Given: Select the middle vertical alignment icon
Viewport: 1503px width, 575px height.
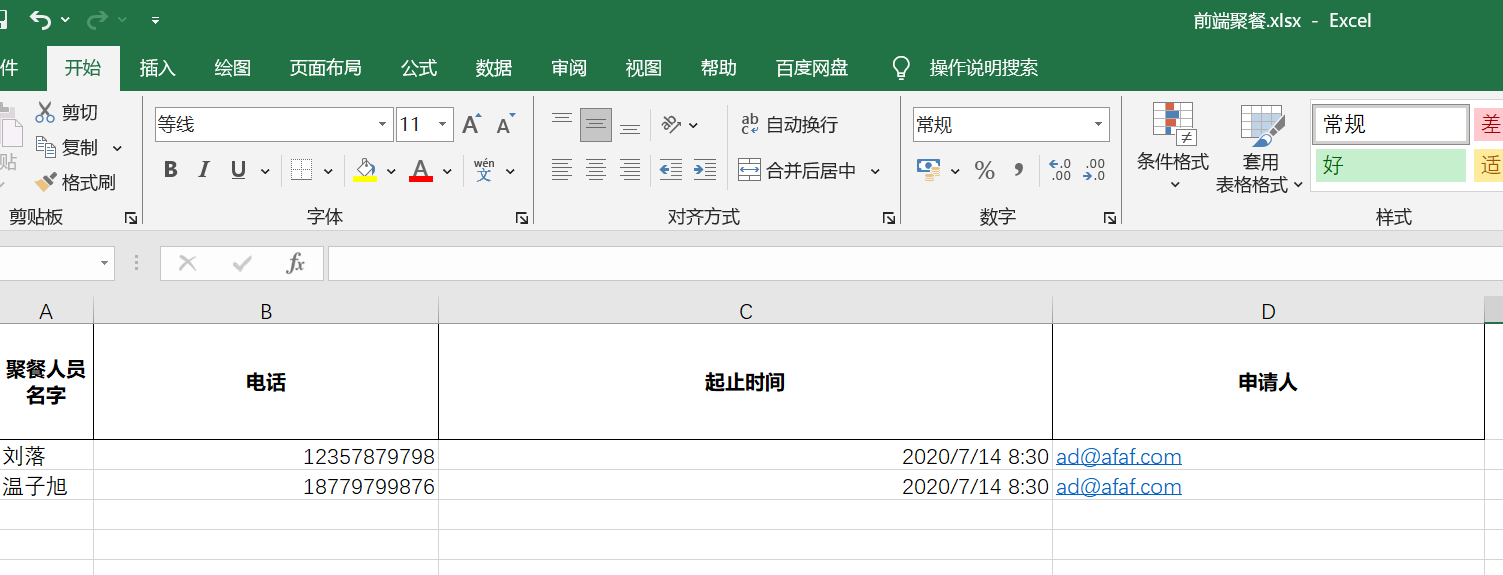Looking at the screenshot, I should 596,124.
